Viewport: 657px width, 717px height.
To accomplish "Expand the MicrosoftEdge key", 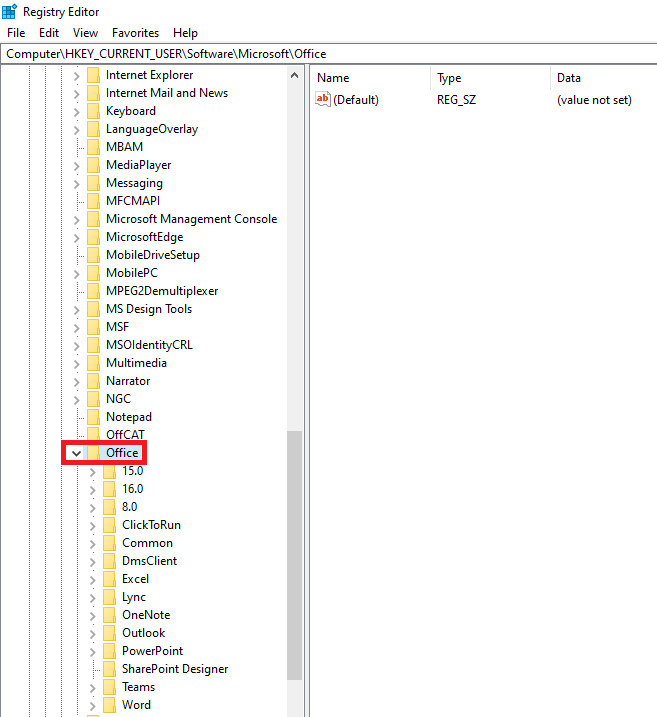I will (76, 237).
